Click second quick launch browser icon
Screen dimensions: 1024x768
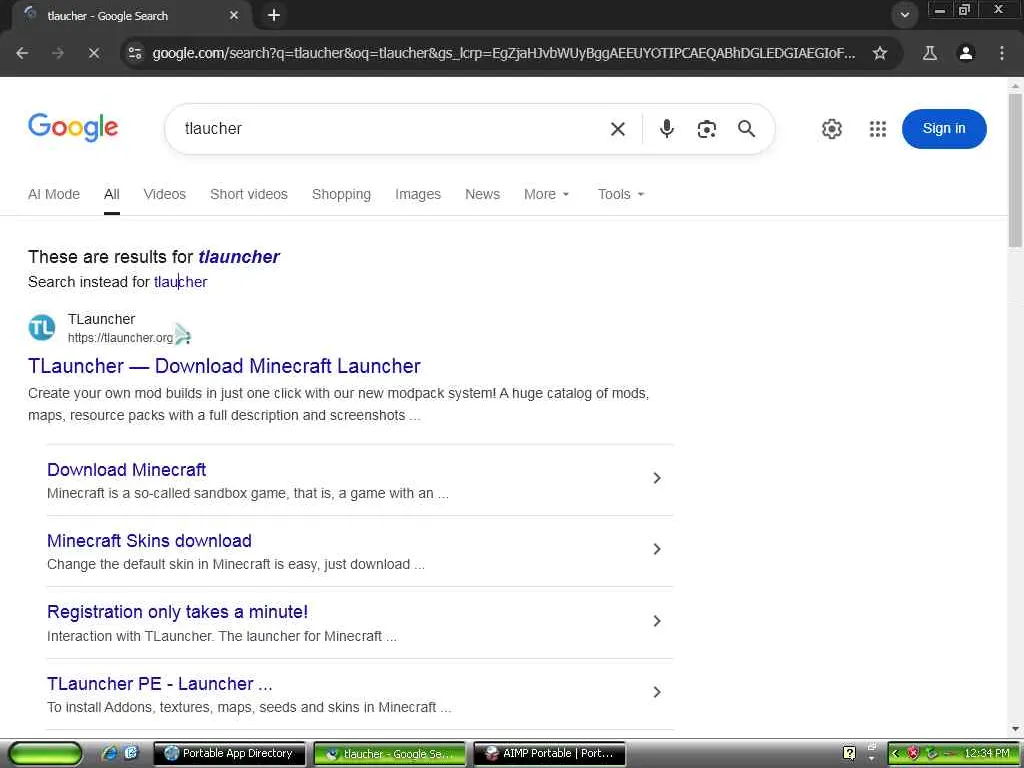point(131,753)
